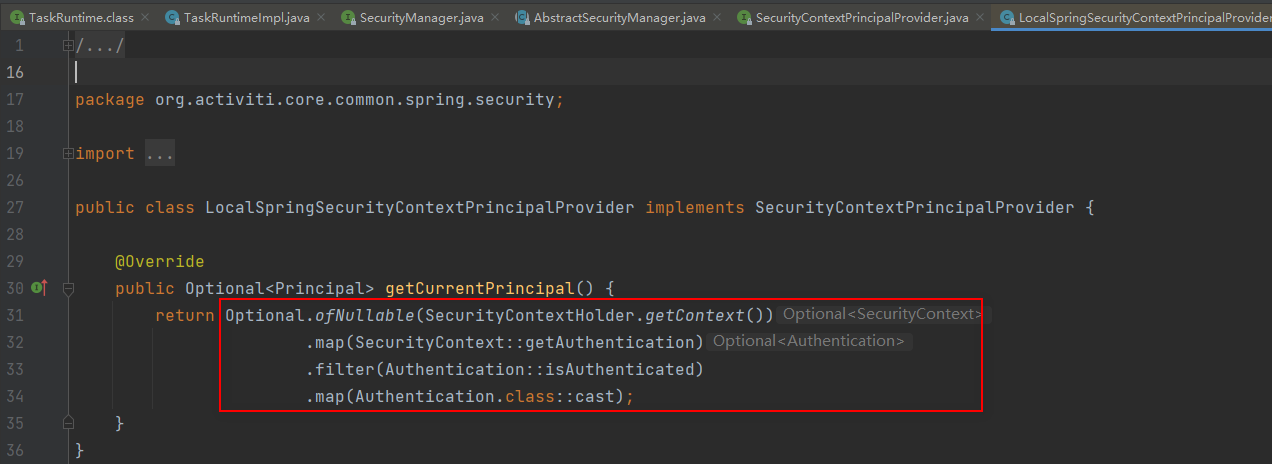This screenshot has height=464, width=1272.
Task: Open the AbstractSecurityManager.java tab
Action: click(x=619, y=18)
